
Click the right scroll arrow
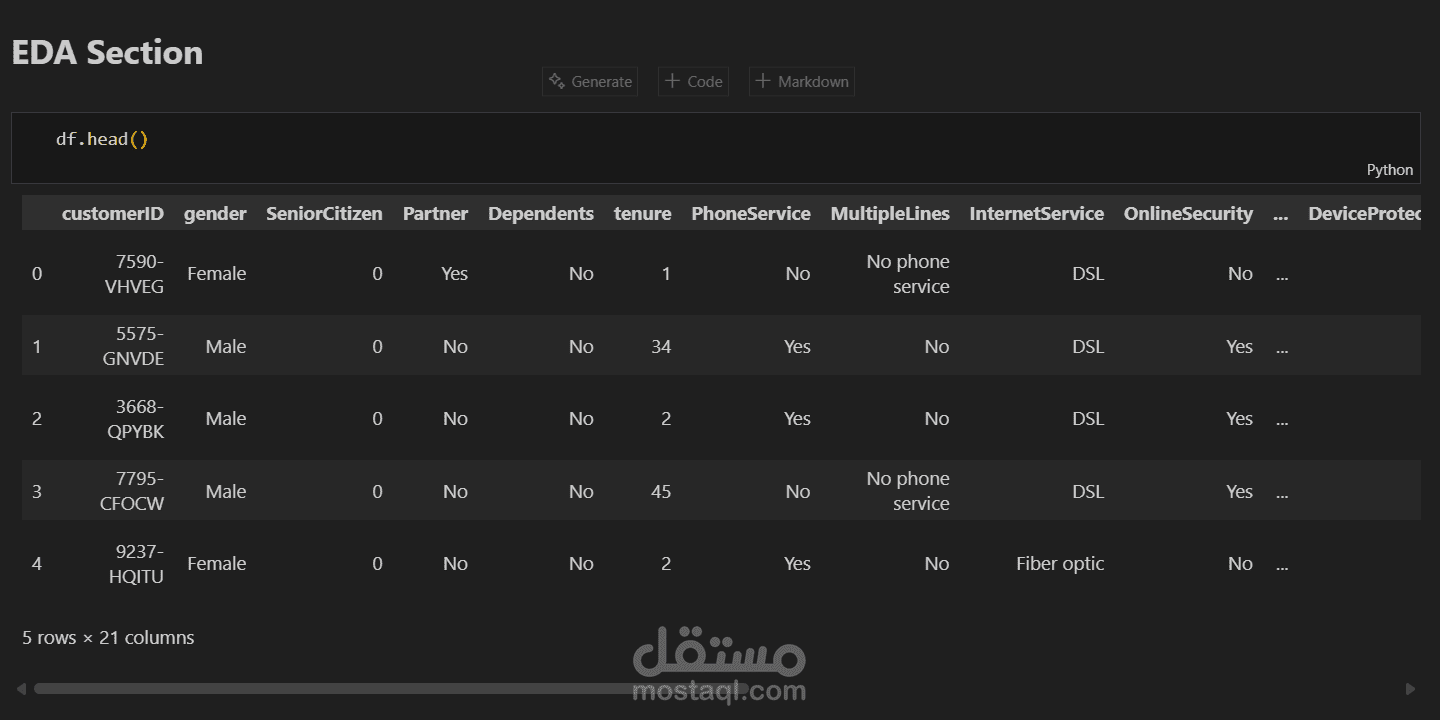click(1410, 688)
